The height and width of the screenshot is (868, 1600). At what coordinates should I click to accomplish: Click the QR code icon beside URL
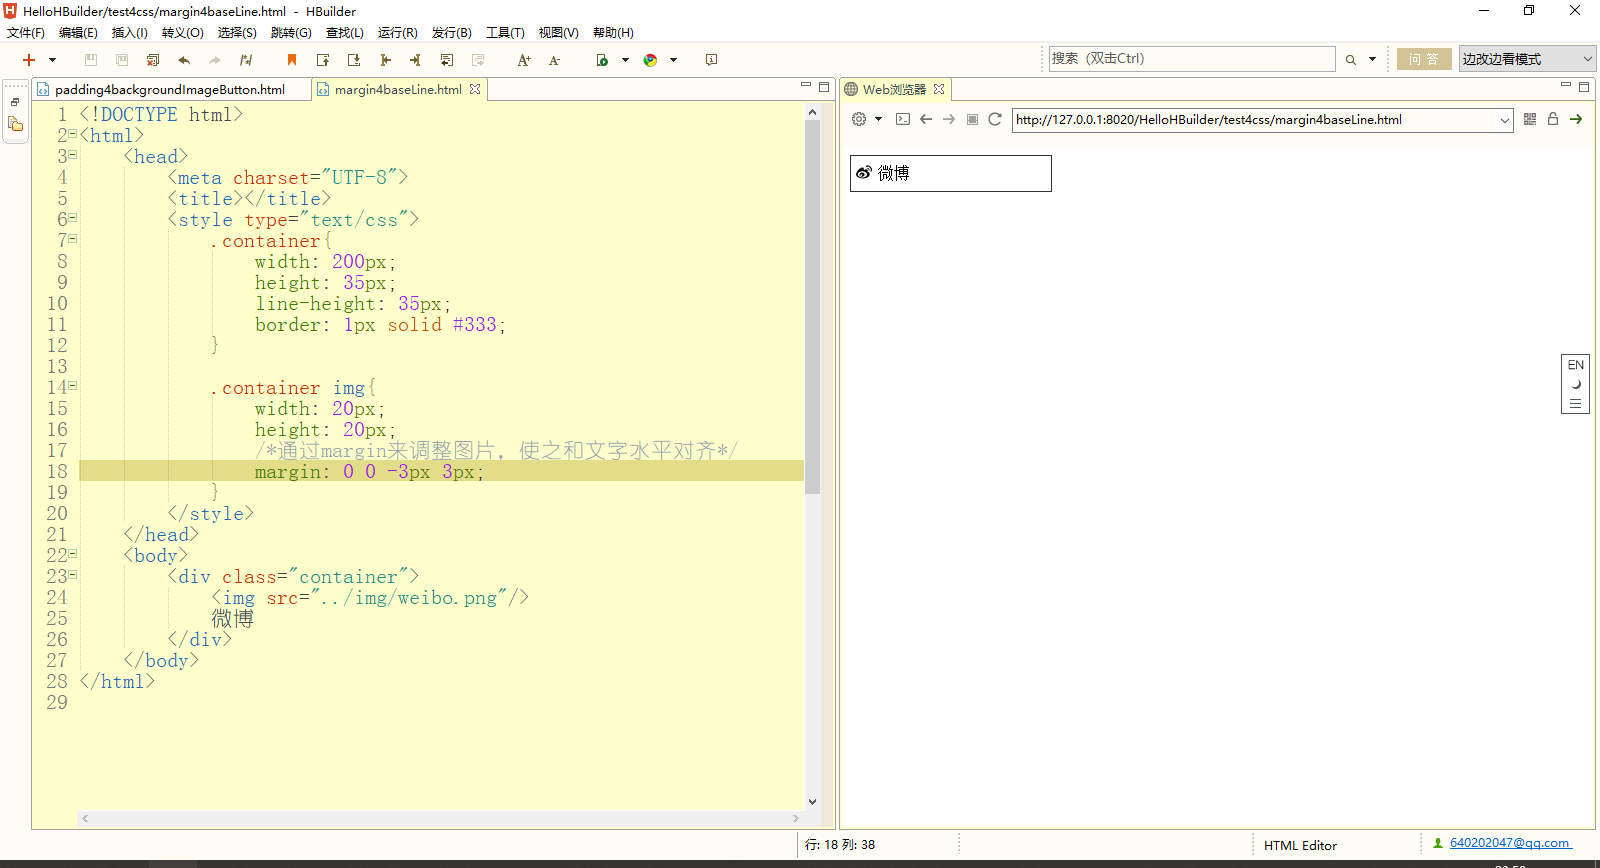click(1530, 119)
